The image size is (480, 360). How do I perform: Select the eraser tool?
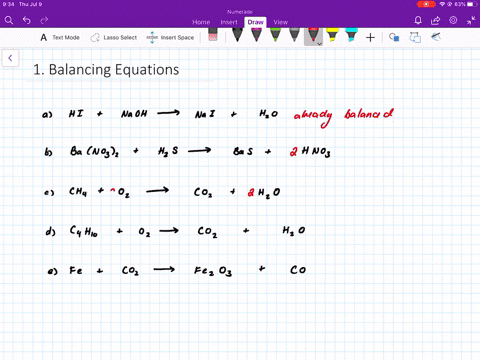tap(212, 35)
